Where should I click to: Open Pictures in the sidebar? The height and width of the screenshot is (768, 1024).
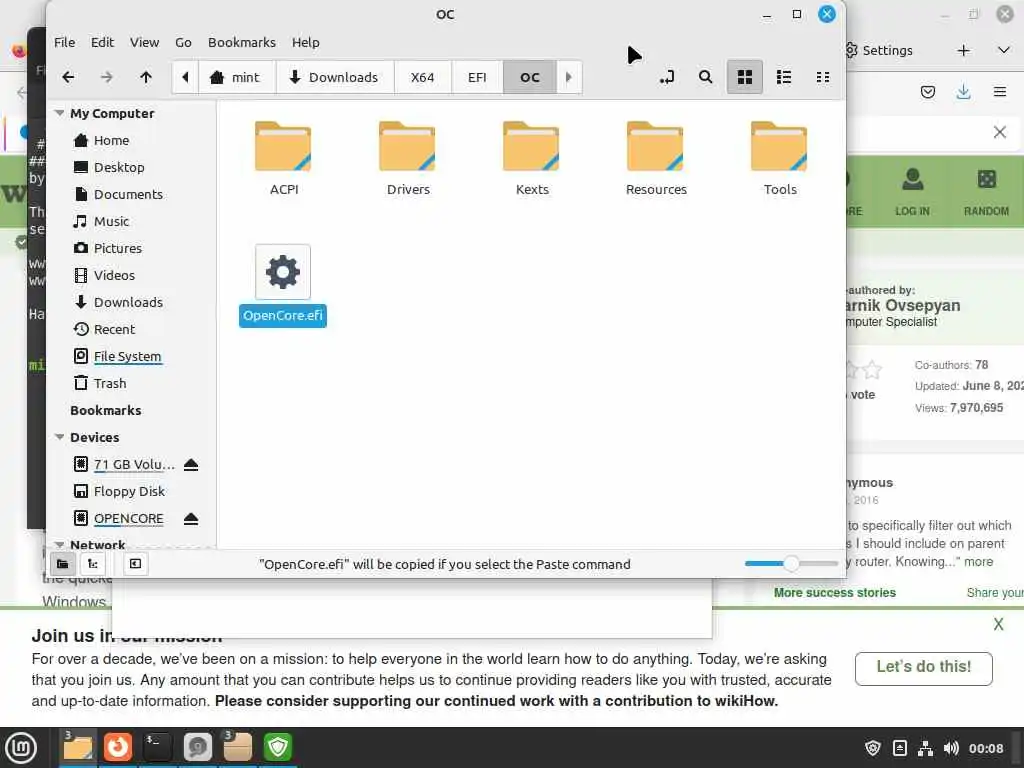coord(118,248)
